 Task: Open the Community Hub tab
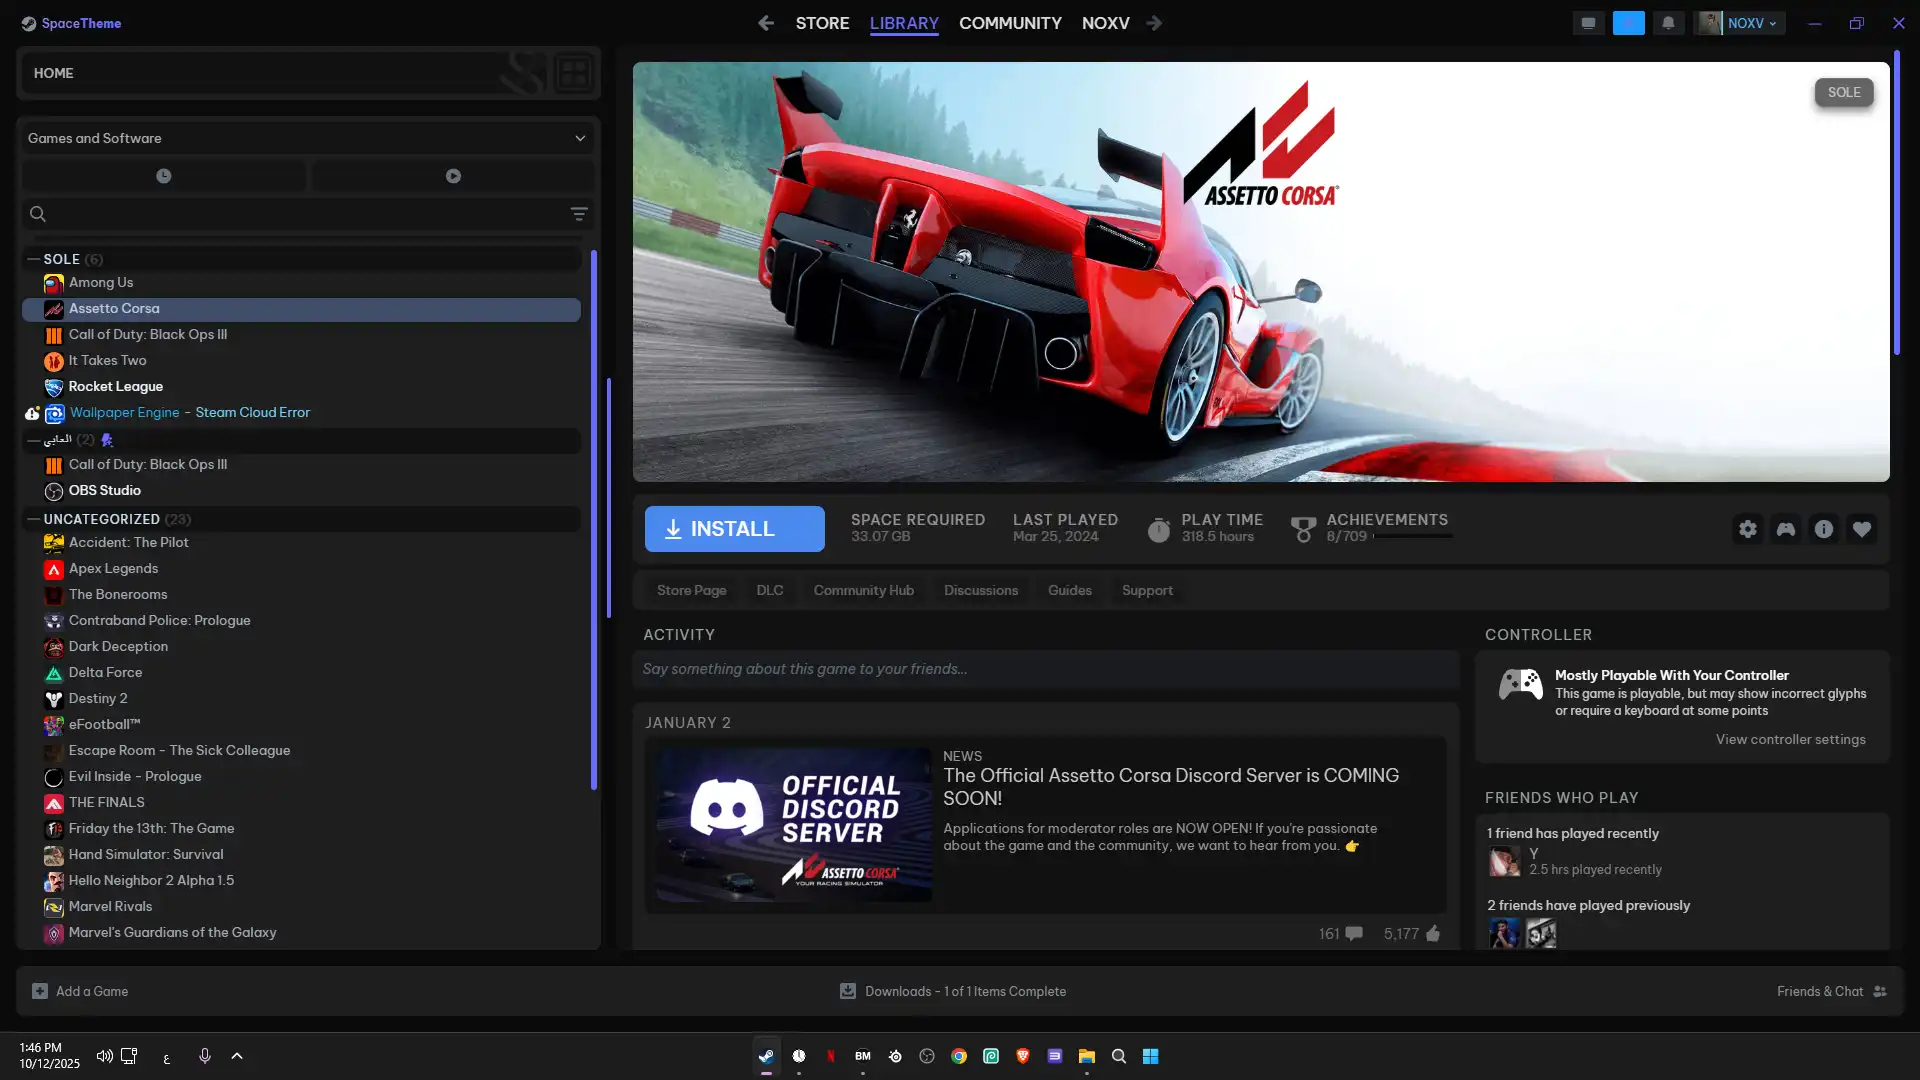(863, 591)
